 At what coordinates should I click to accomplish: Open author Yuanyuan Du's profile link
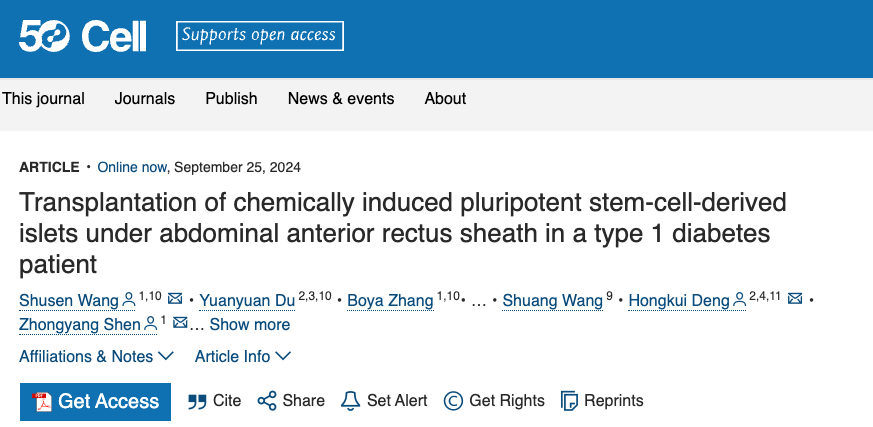pos(247,300)
